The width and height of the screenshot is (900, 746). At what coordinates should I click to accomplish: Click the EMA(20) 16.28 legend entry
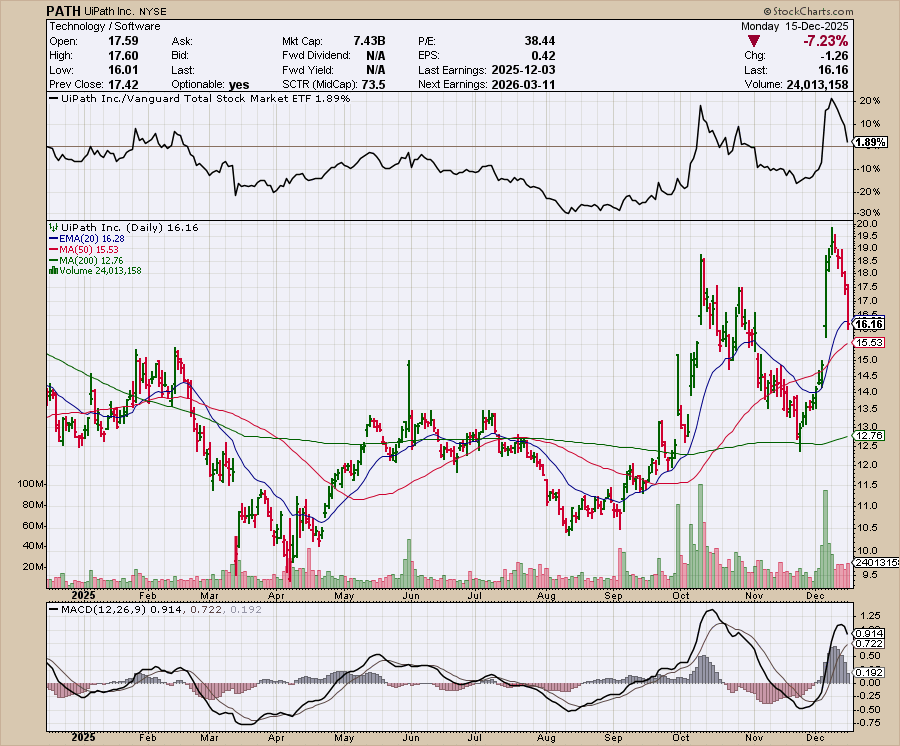(87, 239)
